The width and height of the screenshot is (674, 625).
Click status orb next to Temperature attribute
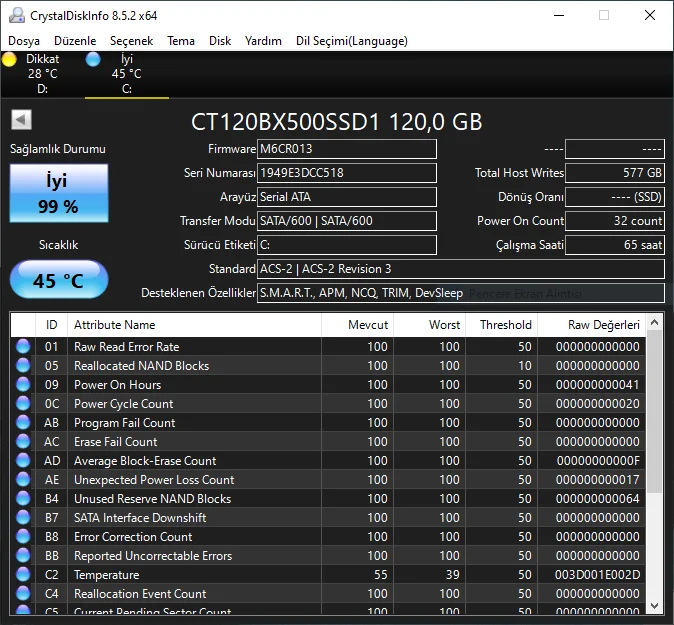(23, 575)
